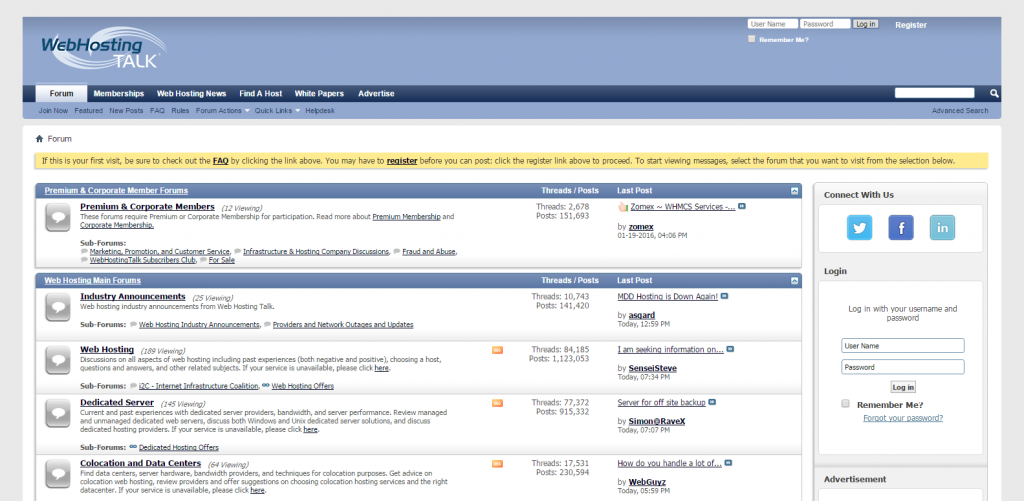Go to last post icon beside Zomex thread

742,206
